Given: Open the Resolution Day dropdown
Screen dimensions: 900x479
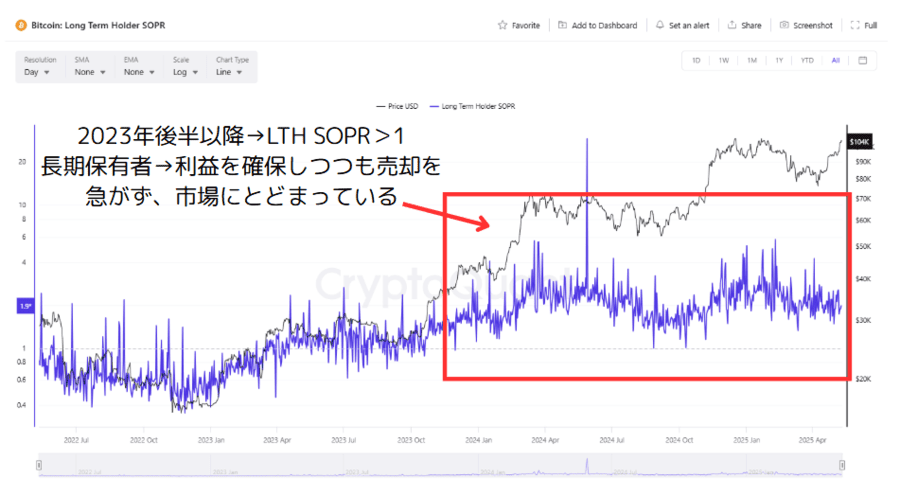Looking at the screenshot, I should pyautogui.click(x=37, y=72).
